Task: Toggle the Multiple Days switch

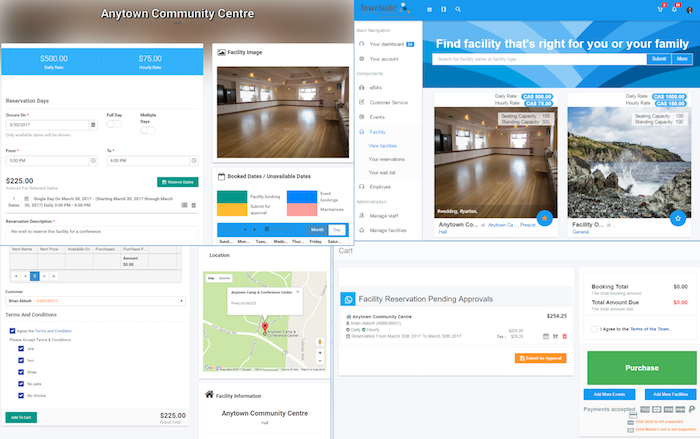Action: (x=148, y=130)
